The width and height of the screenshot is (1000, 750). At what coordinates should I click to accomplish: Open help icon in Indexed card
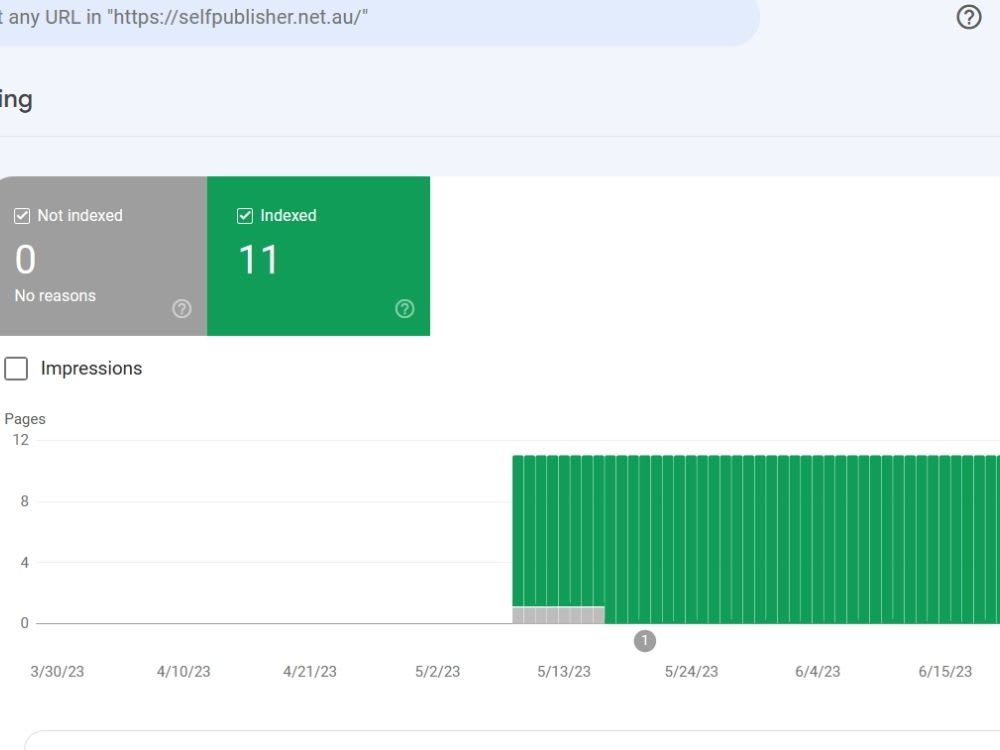[x=404, y=309]
